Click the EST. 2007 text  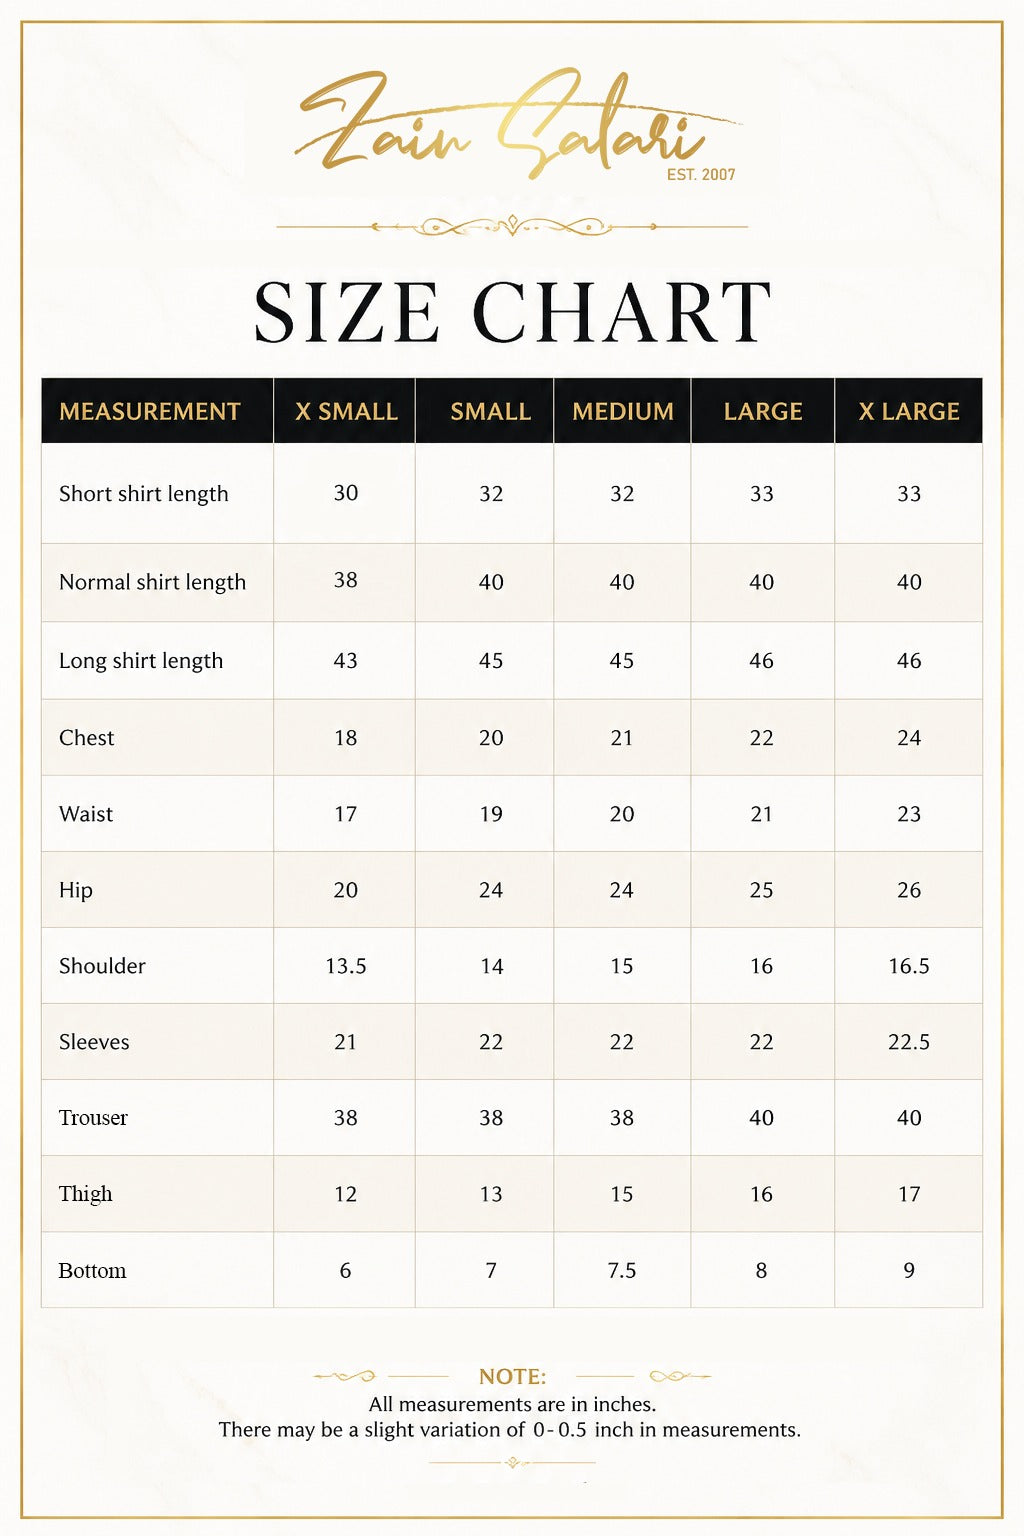(701, 175)
